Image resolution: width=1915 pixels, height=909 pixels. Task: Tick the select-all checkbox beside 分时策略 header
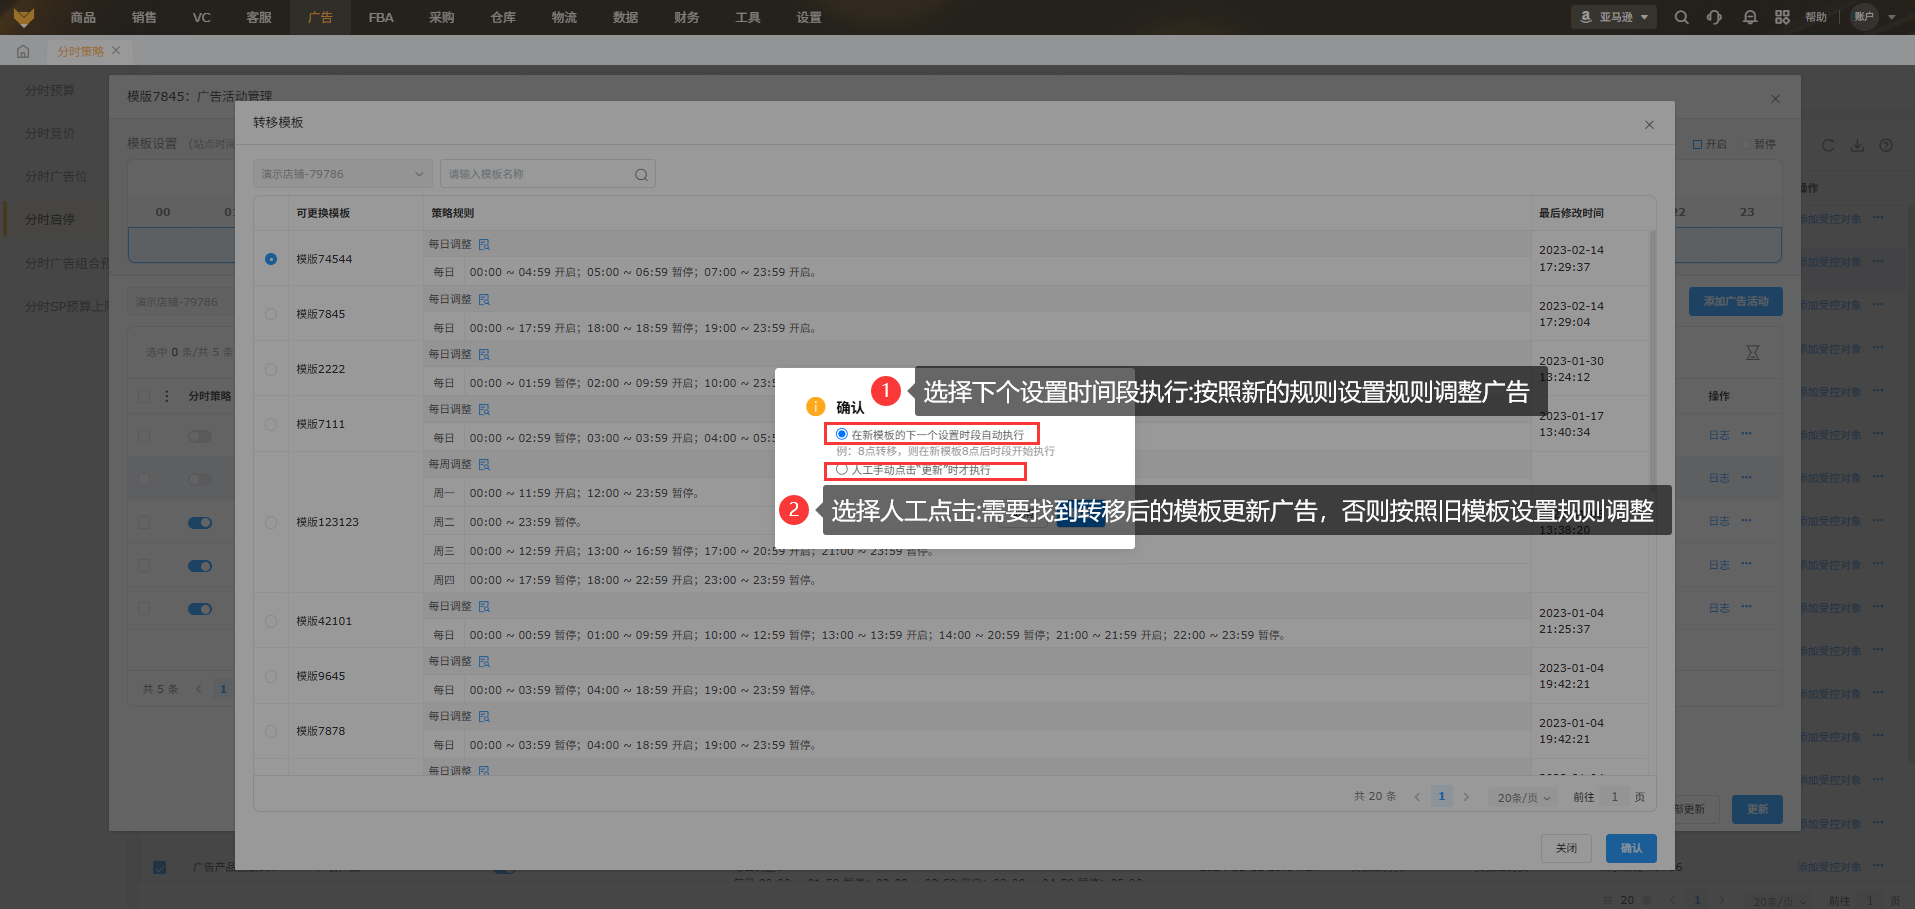[144, 396]
